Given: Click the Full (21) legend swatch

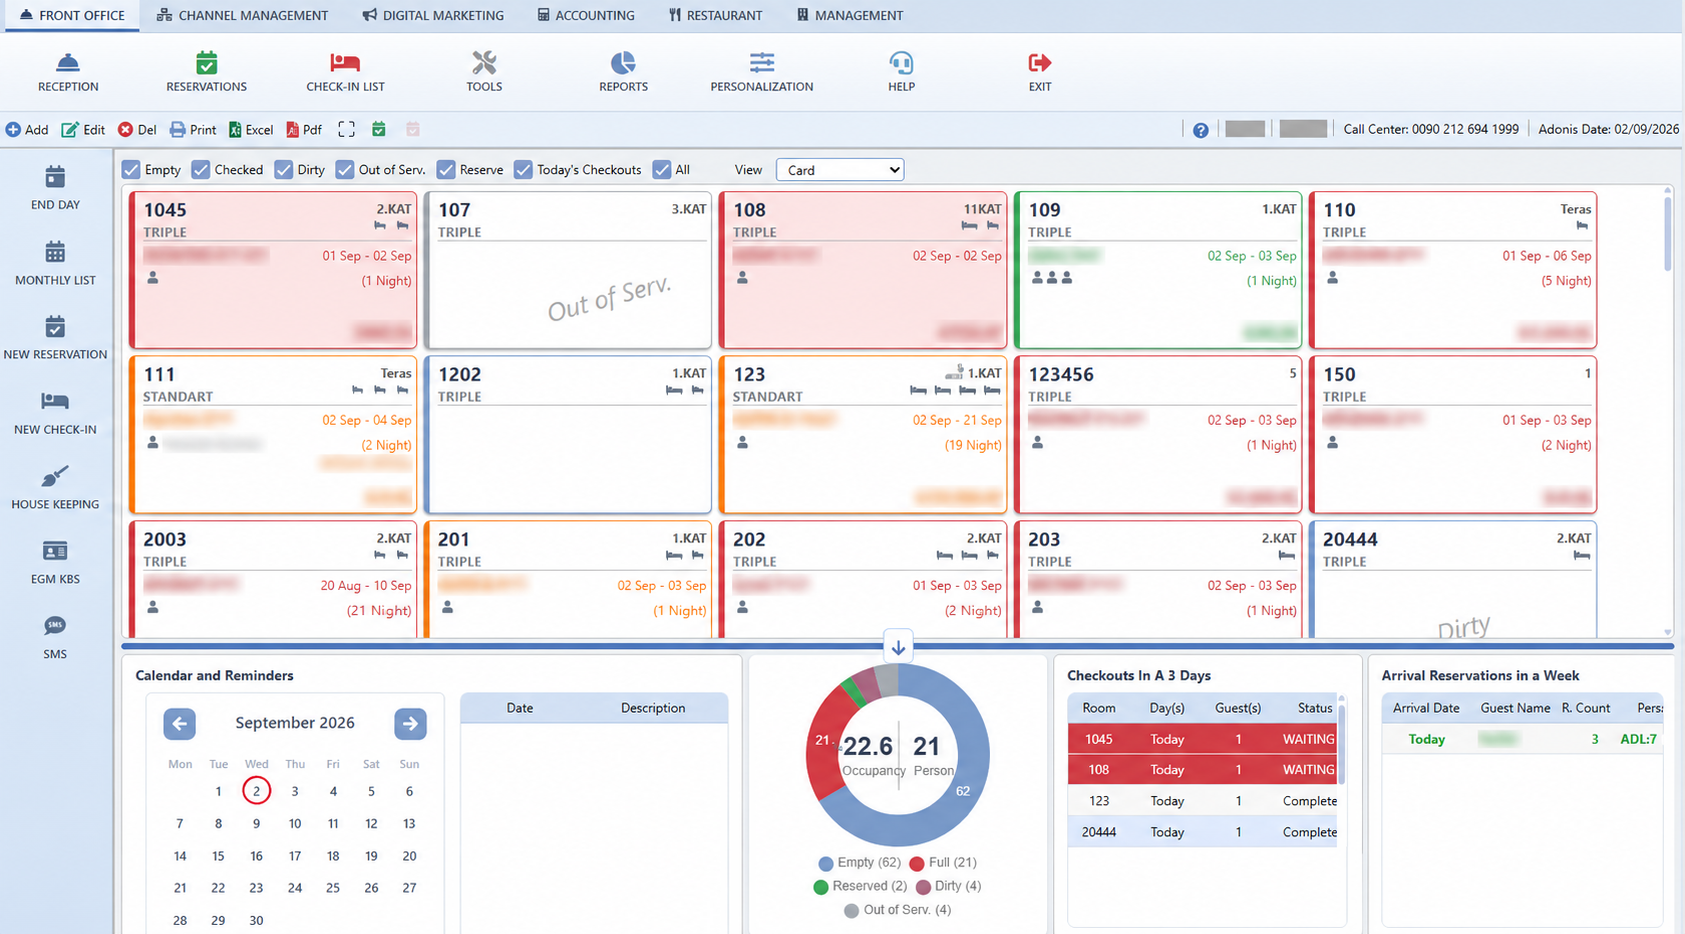Looking at the screenshot, I should coord(917,863).
